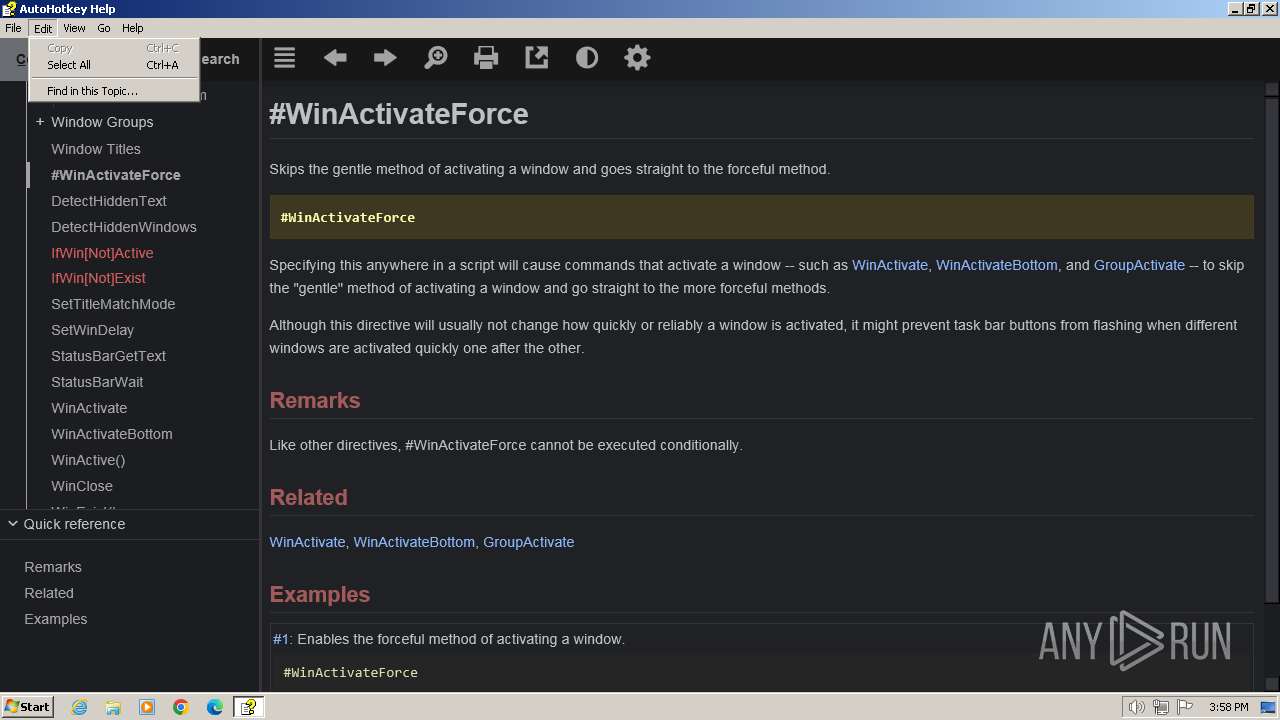Jump to Remarks in Quick reference
The height and width of the screenshot is (720, 1280).
point(53,567)
